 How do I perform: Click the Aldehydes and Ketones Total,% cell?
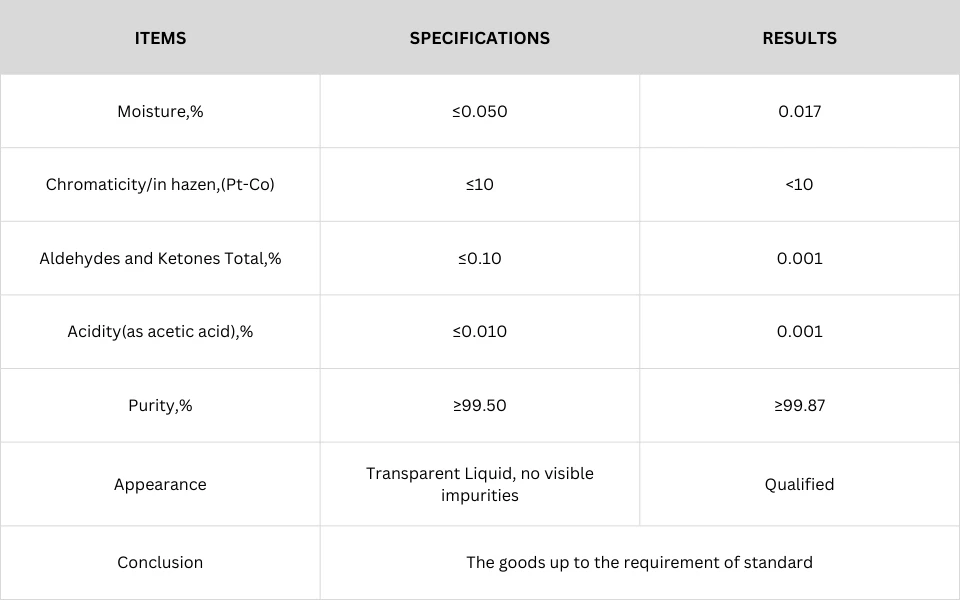click(x=160, y=258)
